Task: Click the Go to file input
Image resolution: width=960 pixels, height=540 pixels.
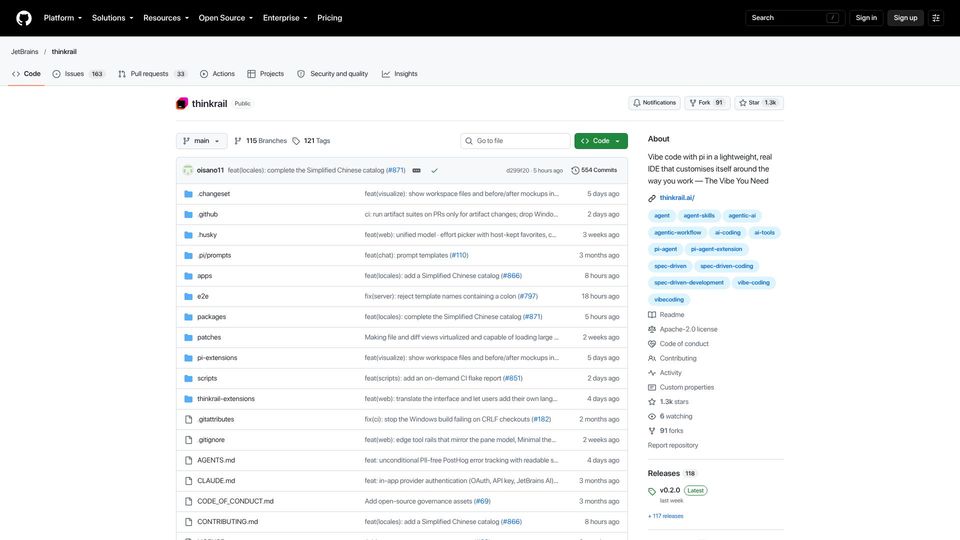Action: click(515, 141)
